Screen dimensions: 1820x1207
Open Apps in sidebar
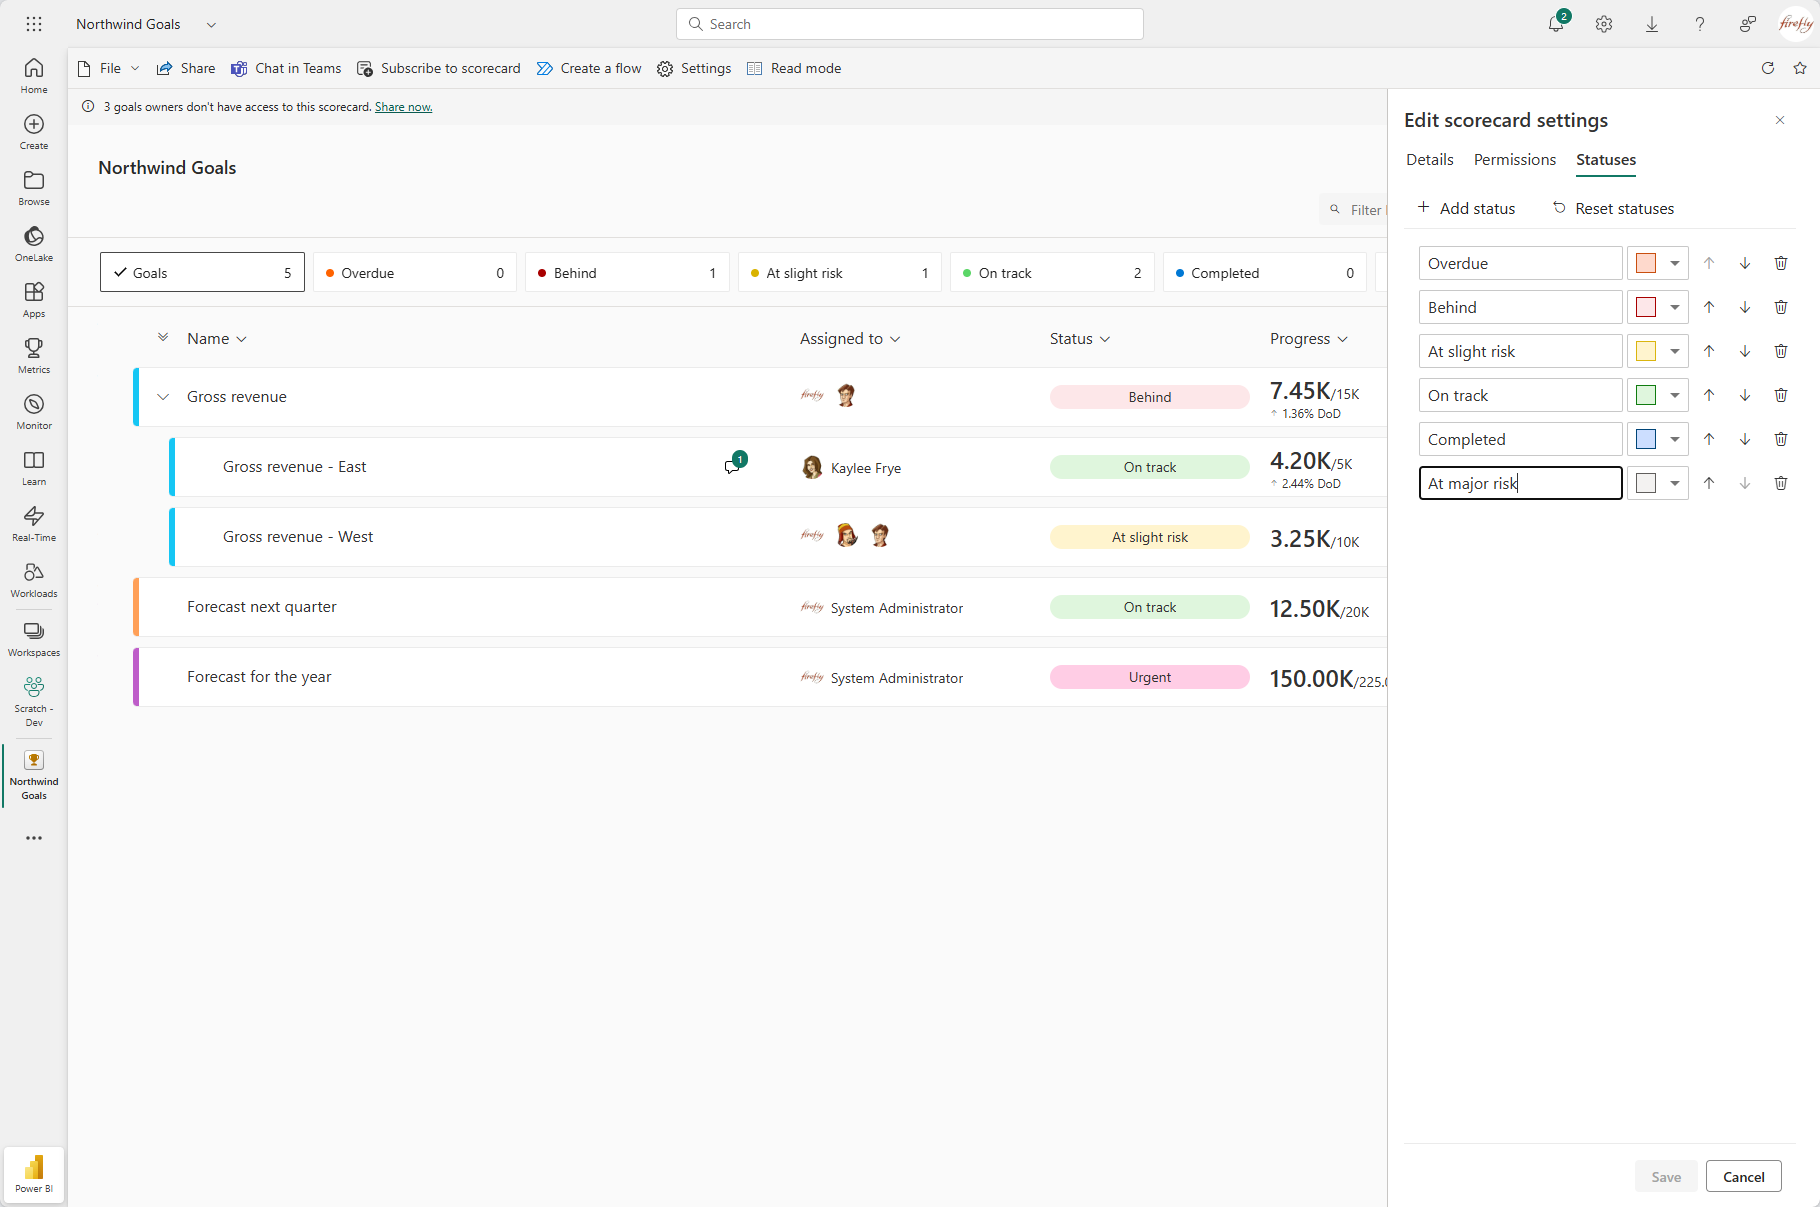click(x=34, y=300)
